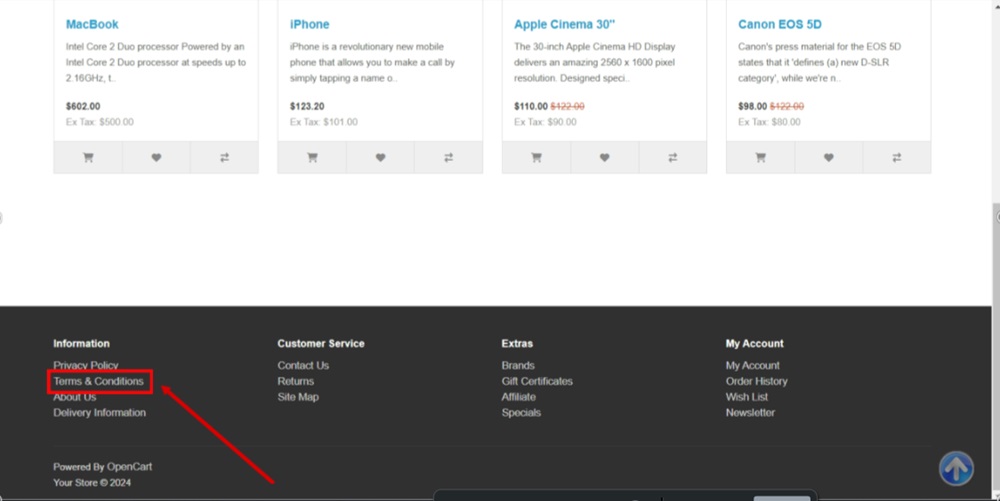Open the iPhone product title link
This screenshot has height=501, width=1000.
tap(309, 24)
